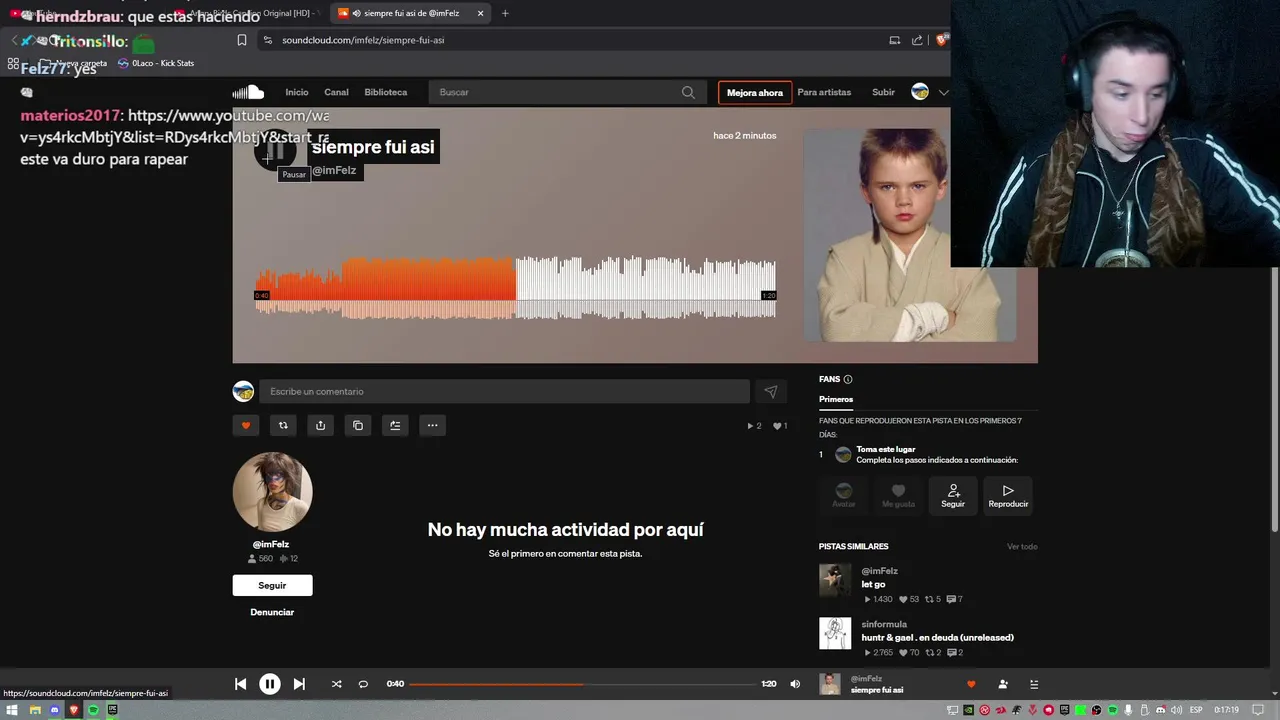Open the 0Laco - Kick Stats bookmark
The image size is (1280, 720).
(x=156, y=63)
